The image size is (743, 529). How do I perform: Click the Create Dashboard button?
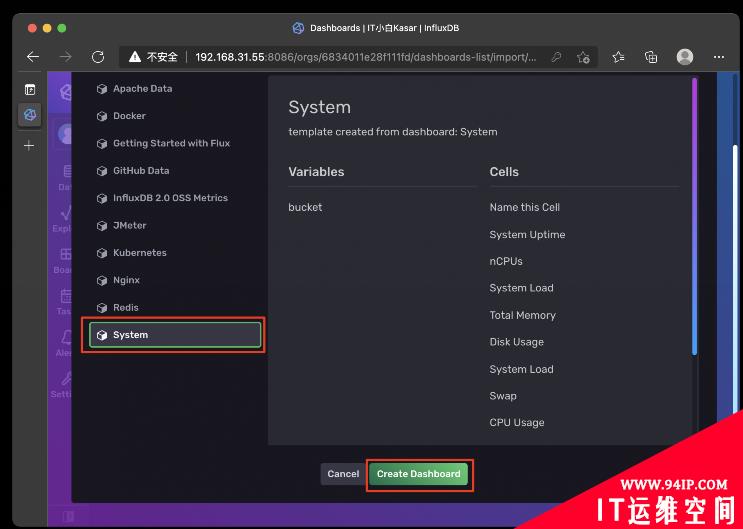pos(418,474)
